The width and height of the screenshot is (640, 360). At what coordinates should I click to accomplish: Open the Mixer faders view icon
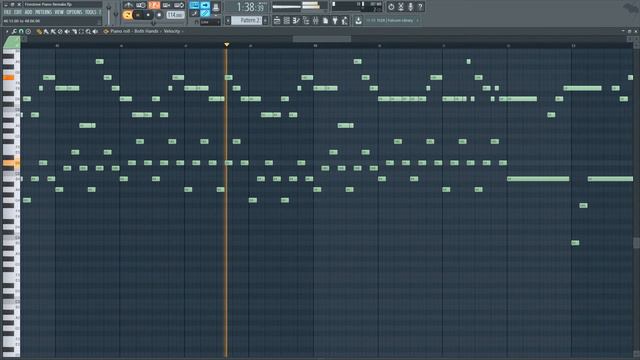coord(316,20)
